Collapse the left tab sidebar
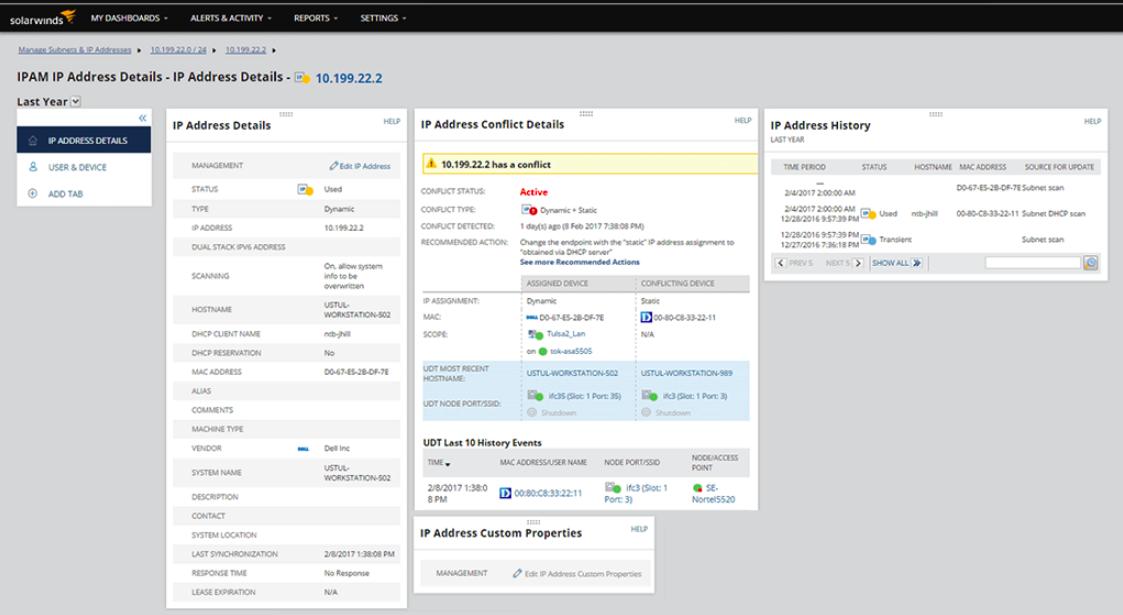 pos(143,118)
